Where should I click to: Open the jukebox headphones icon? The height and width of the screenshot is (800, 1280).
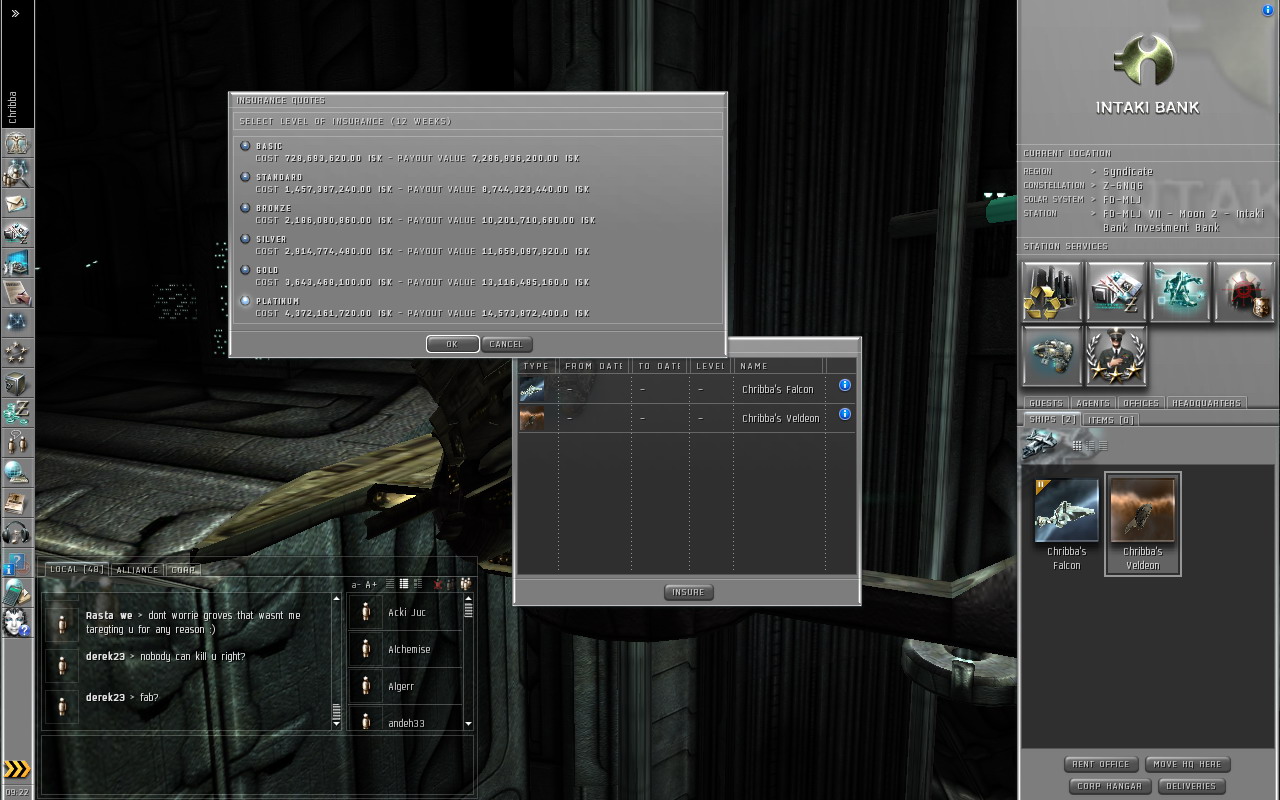[x=17, y=532]
